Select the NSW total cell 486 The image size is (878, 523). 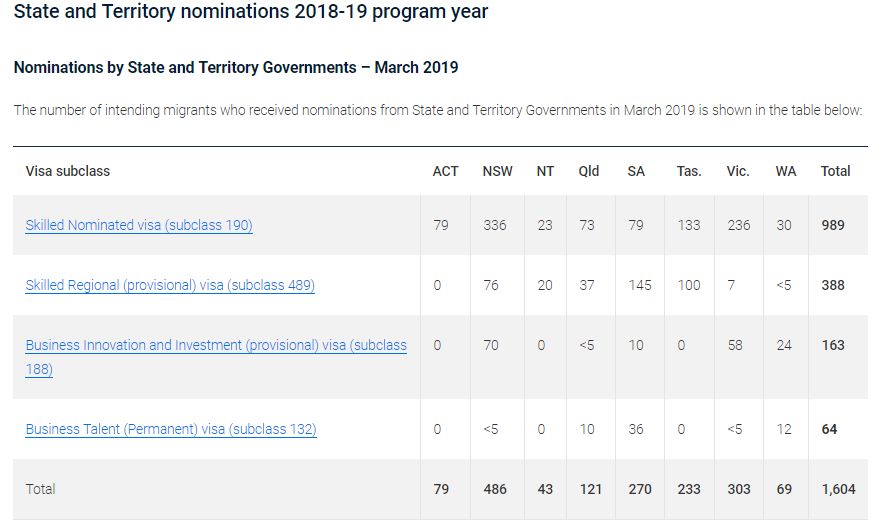coord(495,489)
